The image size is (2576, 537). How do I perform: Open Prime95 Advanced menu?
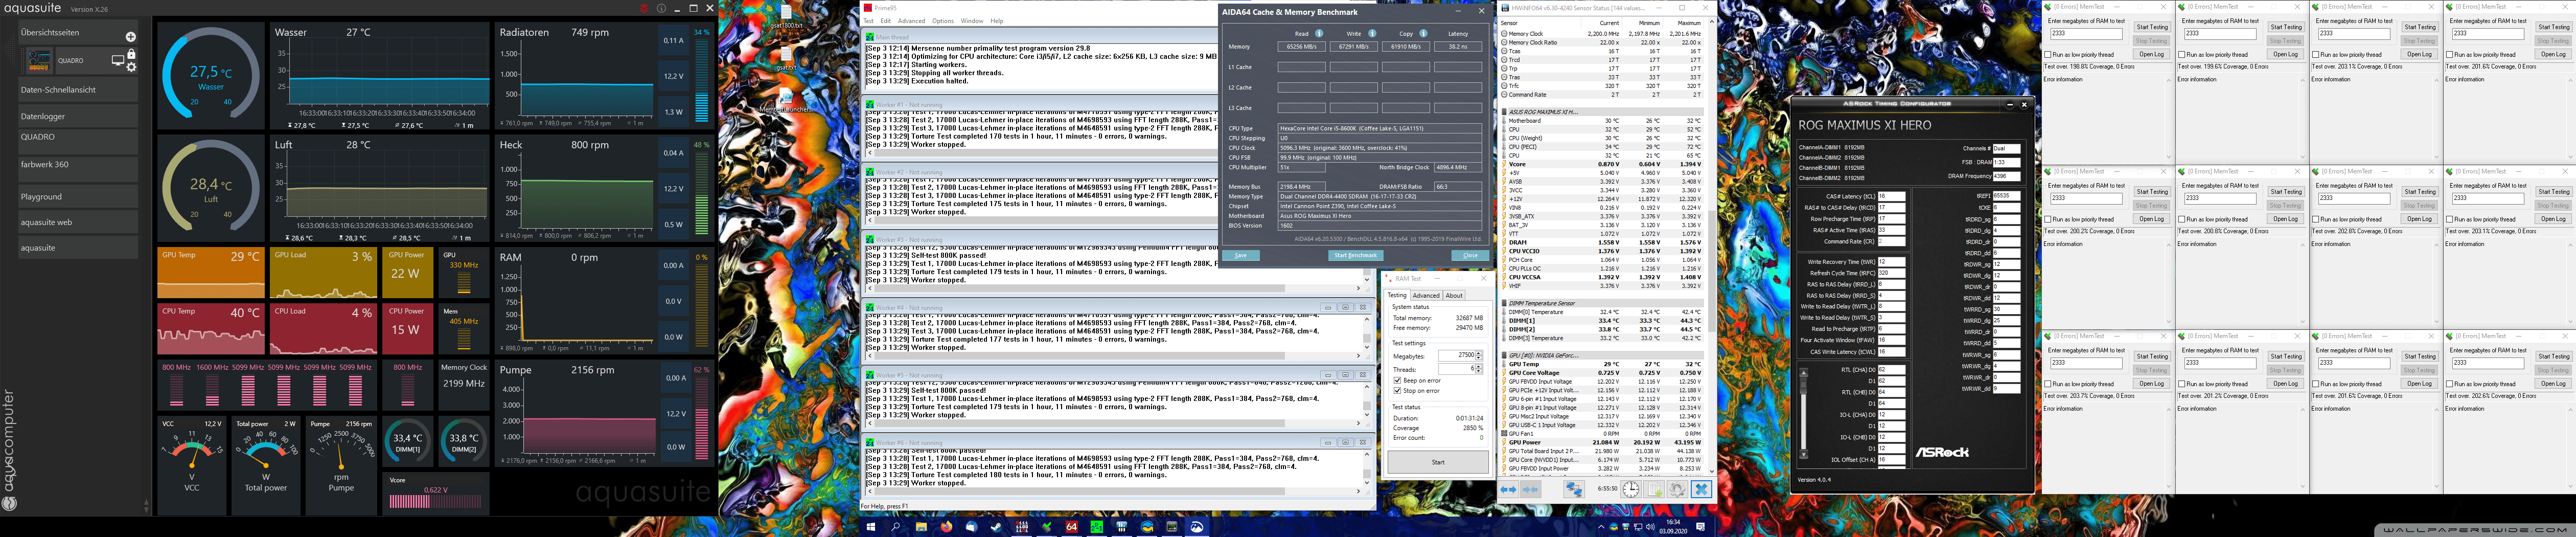(911, 21)
